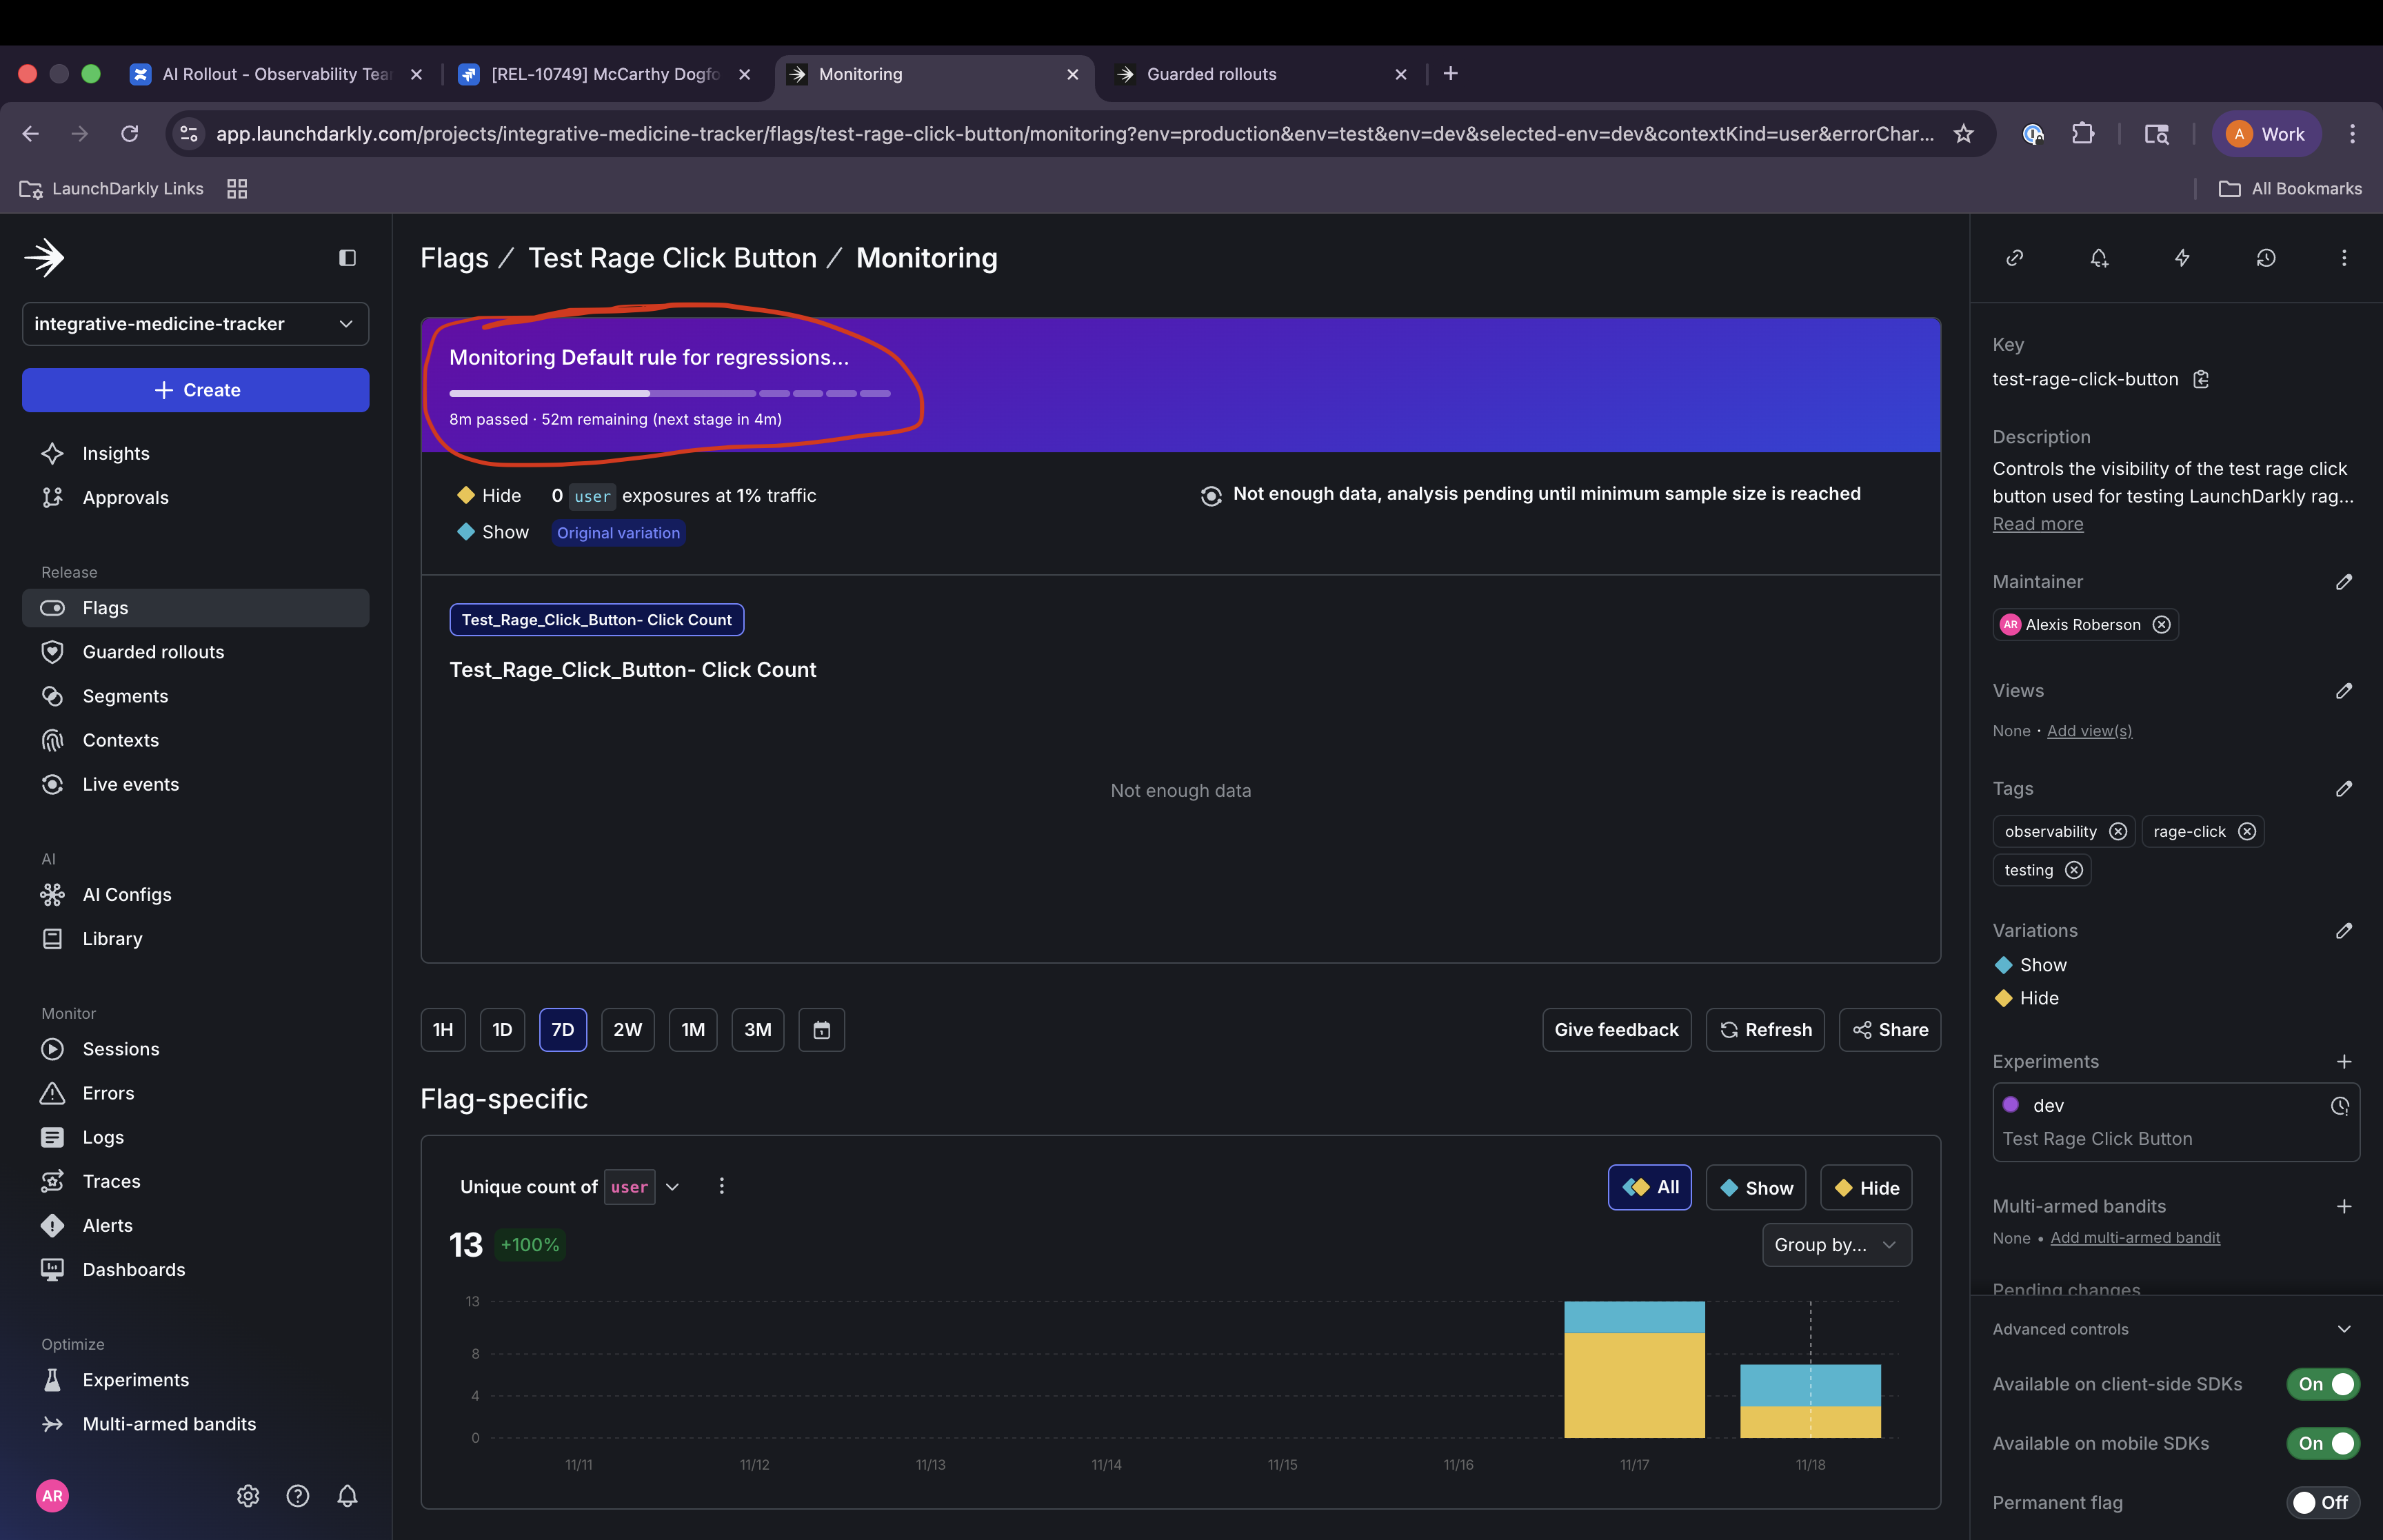
Task: Open the Read more description link
Action: (x=2037, y=523)
